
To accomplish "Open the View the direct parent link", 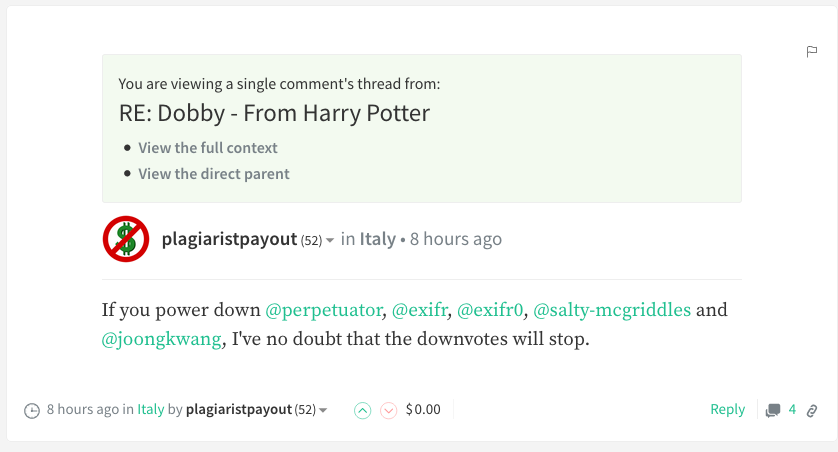I will tap(214, 174).
